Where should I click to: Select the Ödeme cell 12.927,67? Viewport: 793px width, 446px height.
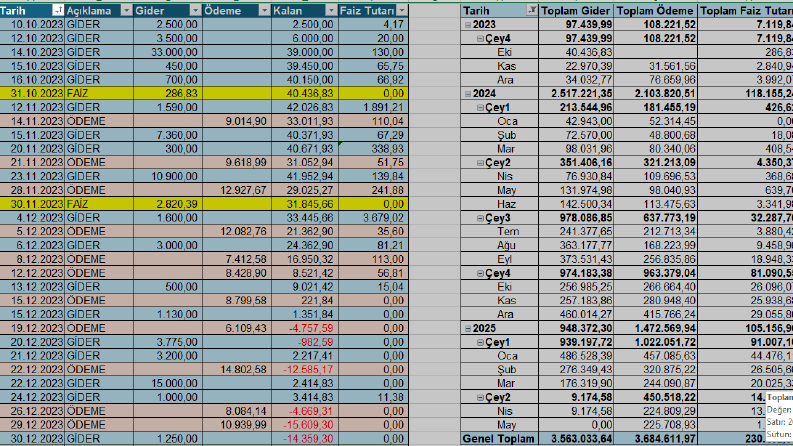237,190
